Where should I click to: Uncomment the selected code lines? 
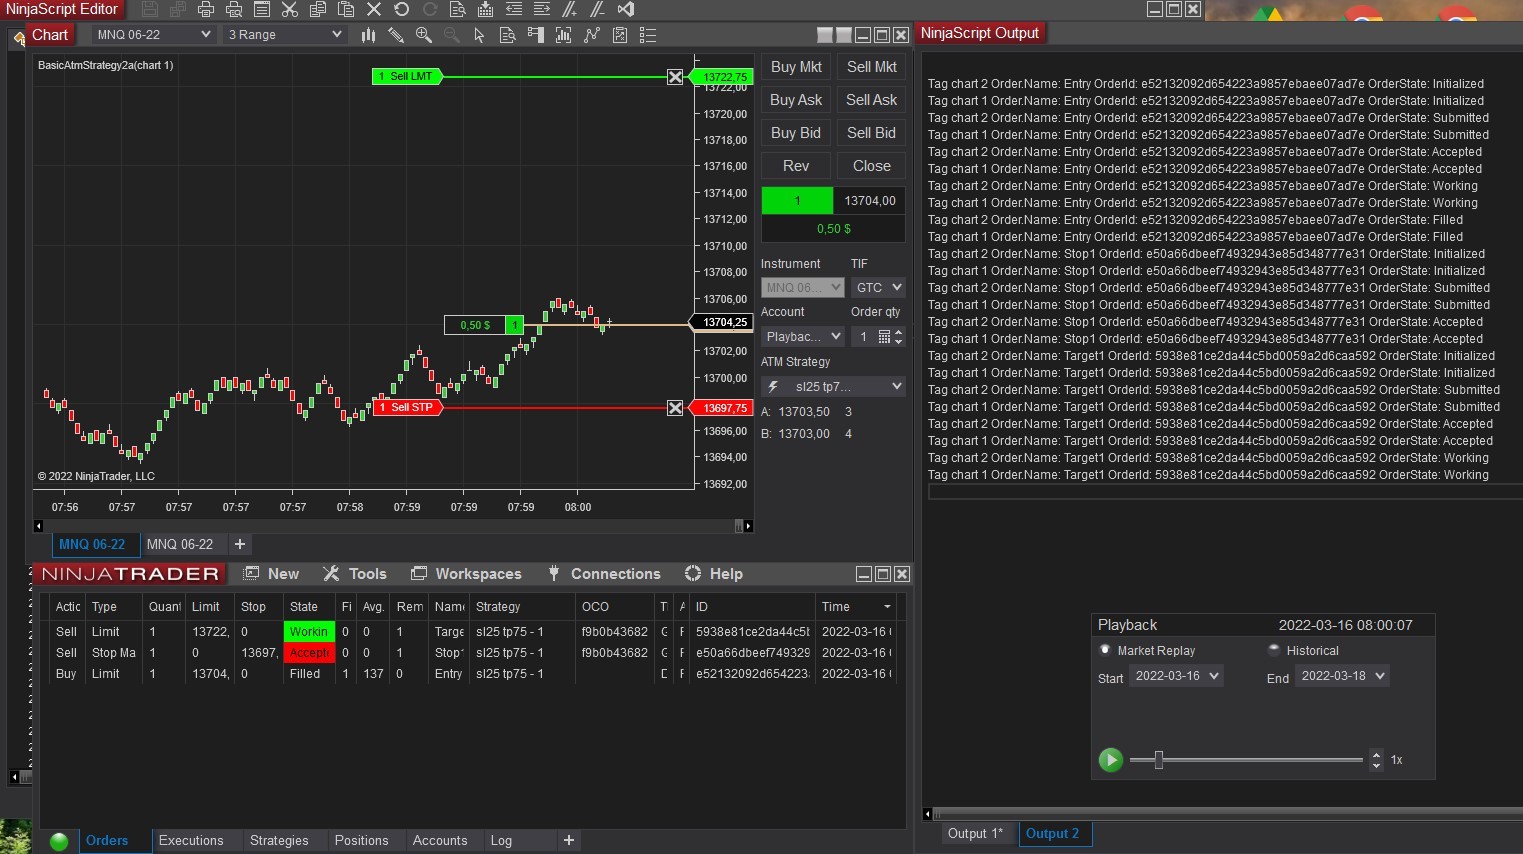tap(597, 9)
